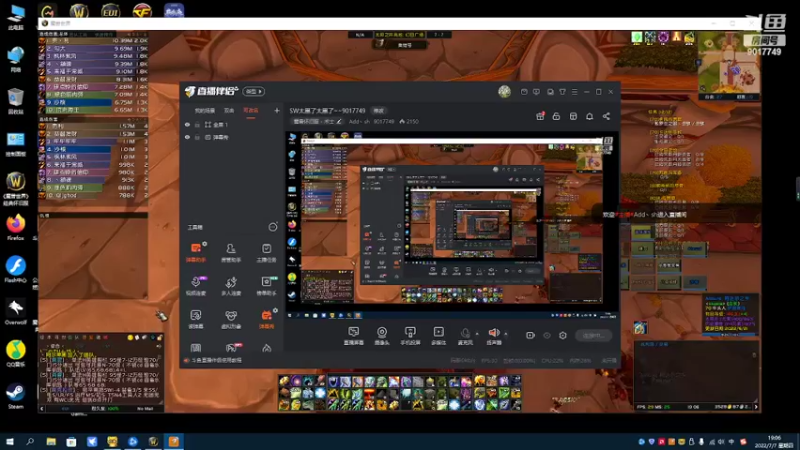Viewport: 800px width, 450px height.
Task: Select the 弹幕传 source row
Action: click(232, 137)
